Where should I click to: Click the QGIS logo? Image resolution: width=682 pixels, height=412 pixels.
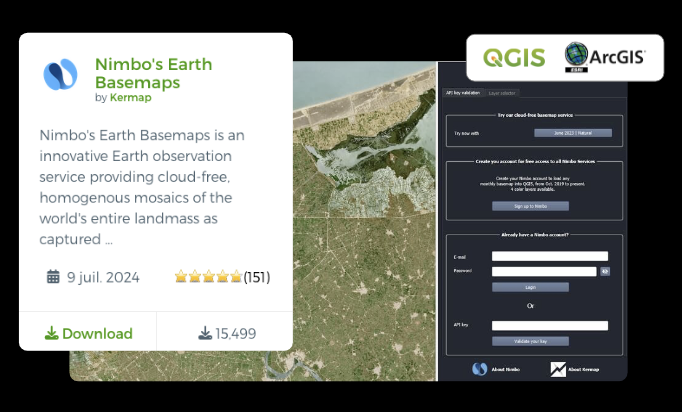pos(514,57)
